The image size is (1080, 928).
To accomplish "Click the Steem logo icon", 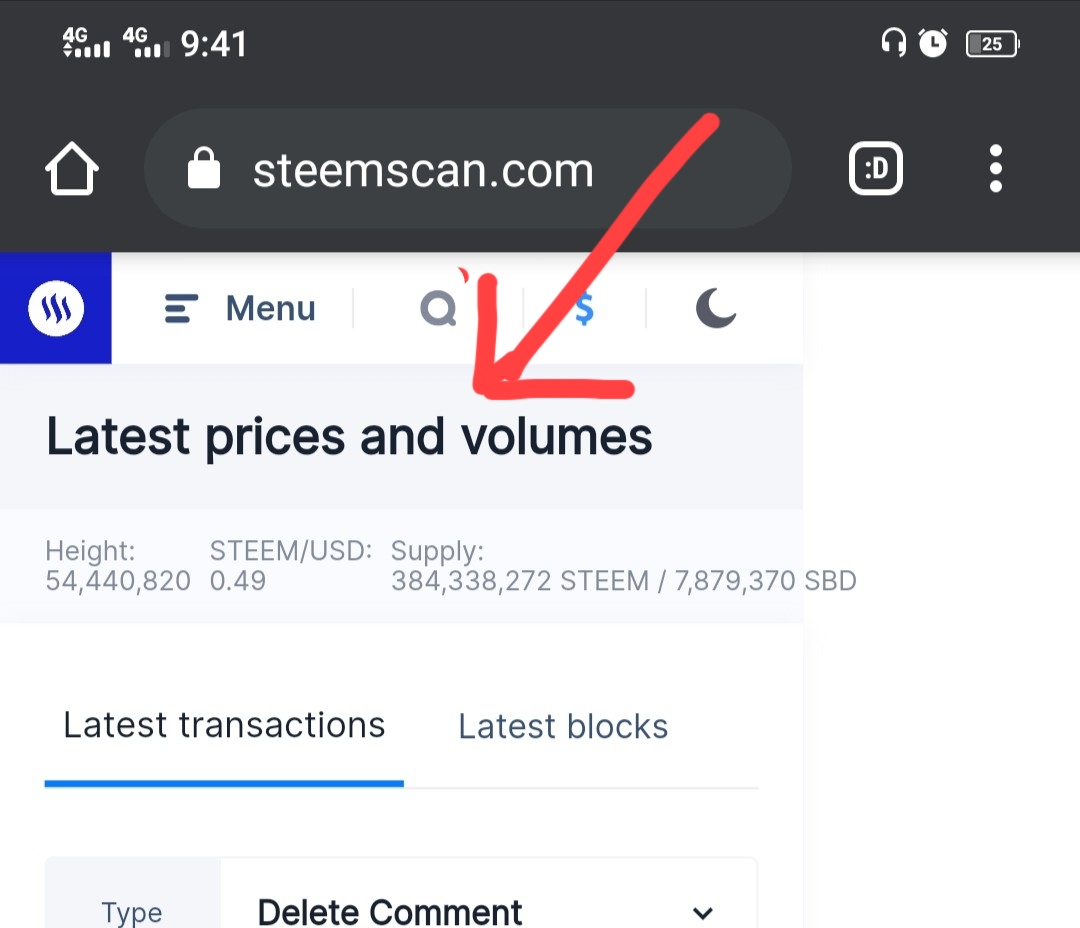I will pyautogui.click(x=56, y=308).
